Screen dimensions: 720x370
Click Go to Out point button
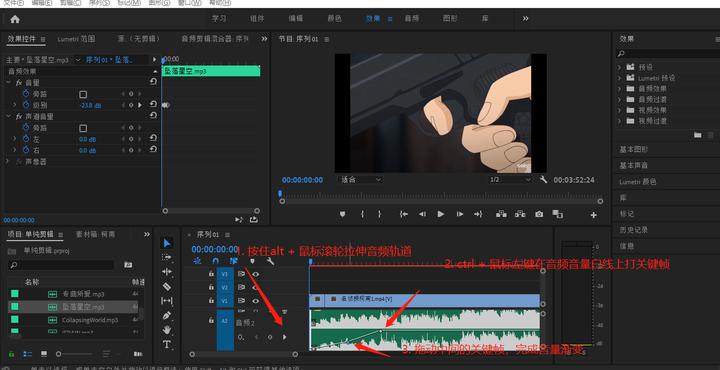478,214
